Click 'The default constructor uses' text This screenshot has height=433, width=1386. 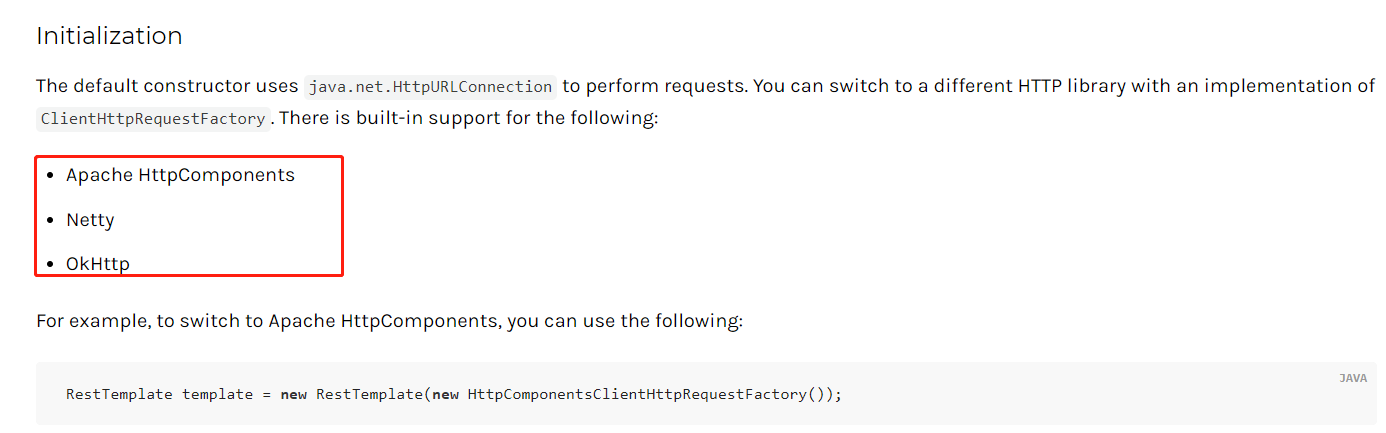pyautogui.click(x=167, y=86)
